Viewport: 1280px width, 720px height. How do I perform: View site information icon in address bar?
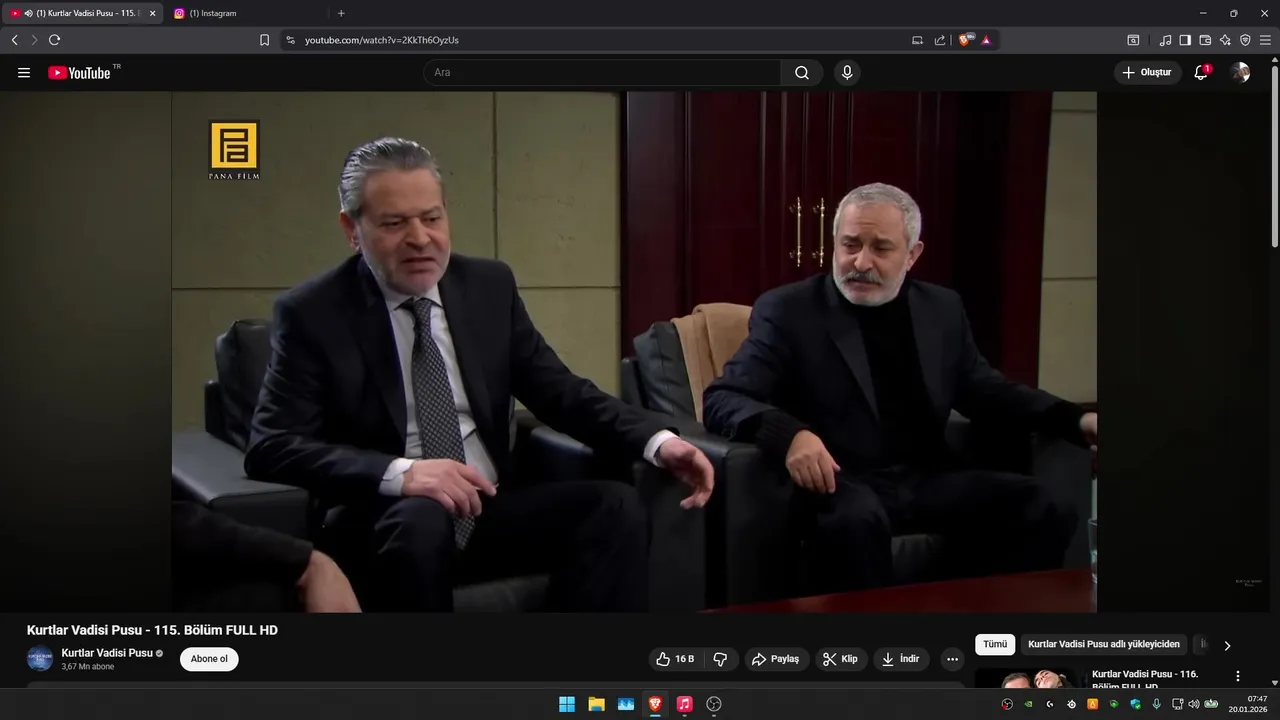pos(291,40)
